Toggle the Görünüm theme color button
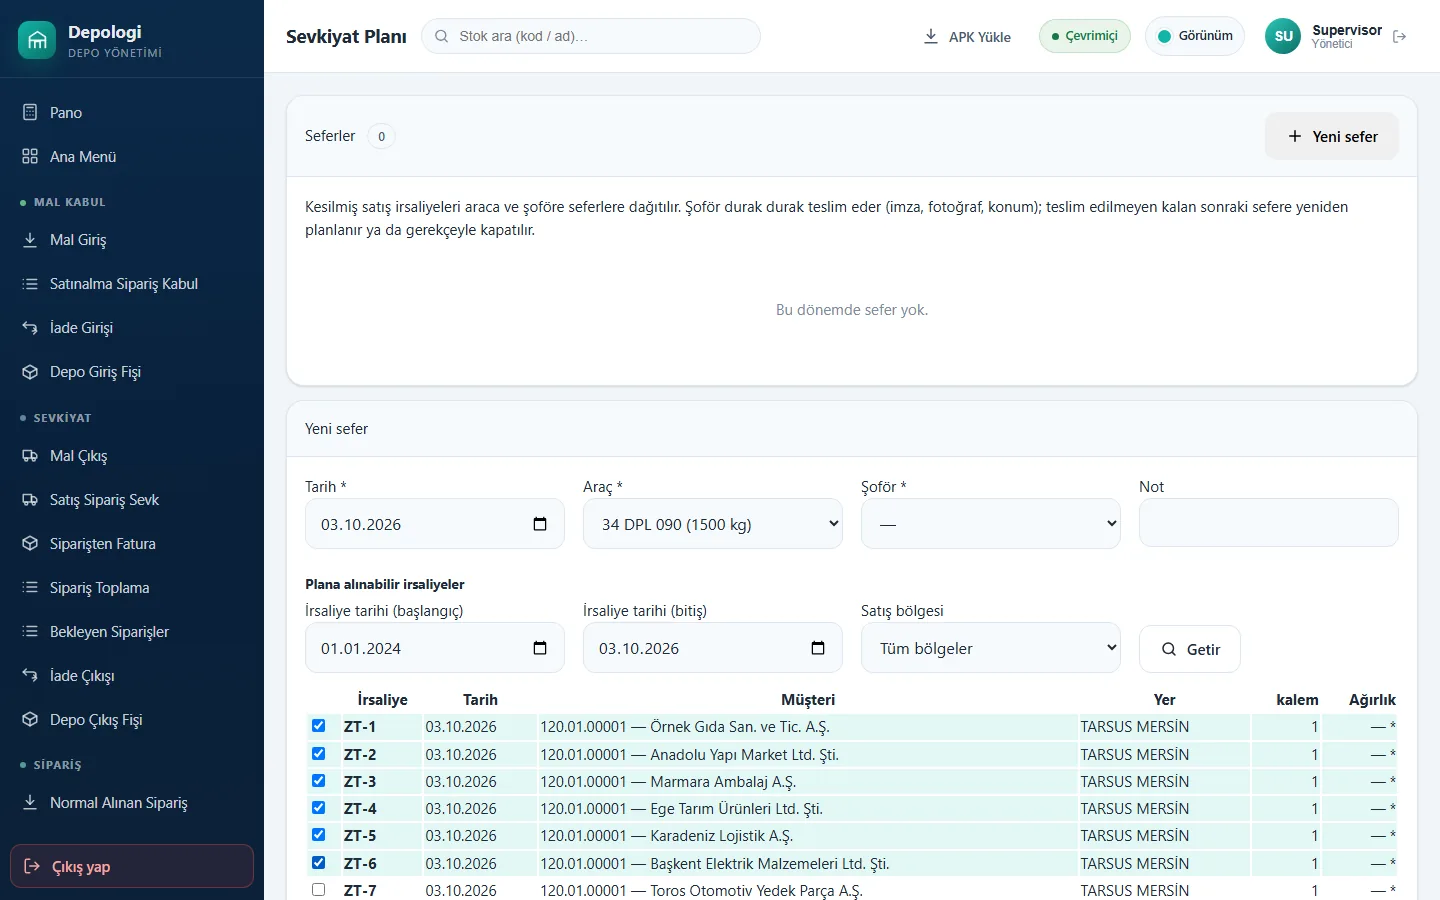The image size is (1440, 900). coord(1195,36)
